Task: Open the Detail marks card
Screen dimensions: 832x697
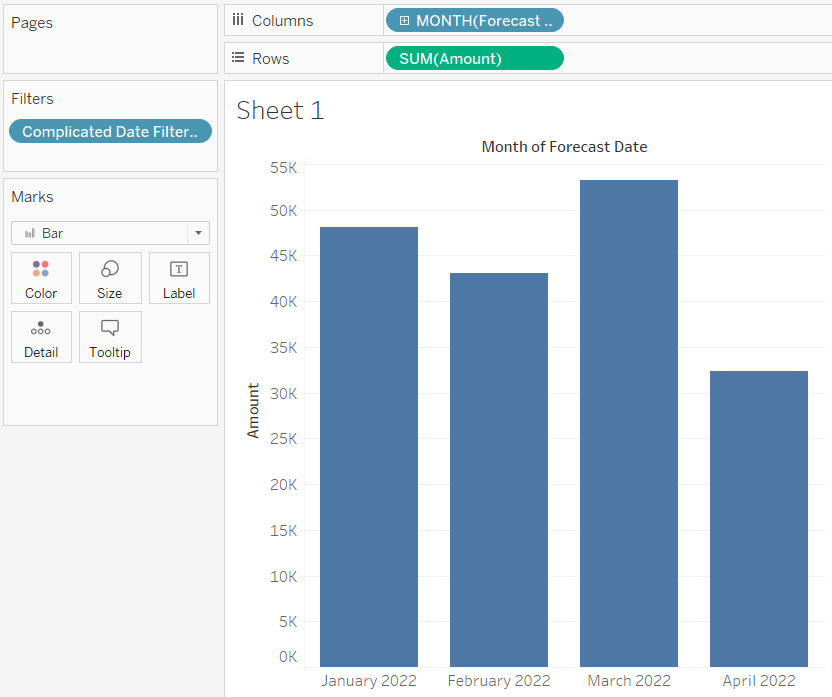Action: point(41,337)
